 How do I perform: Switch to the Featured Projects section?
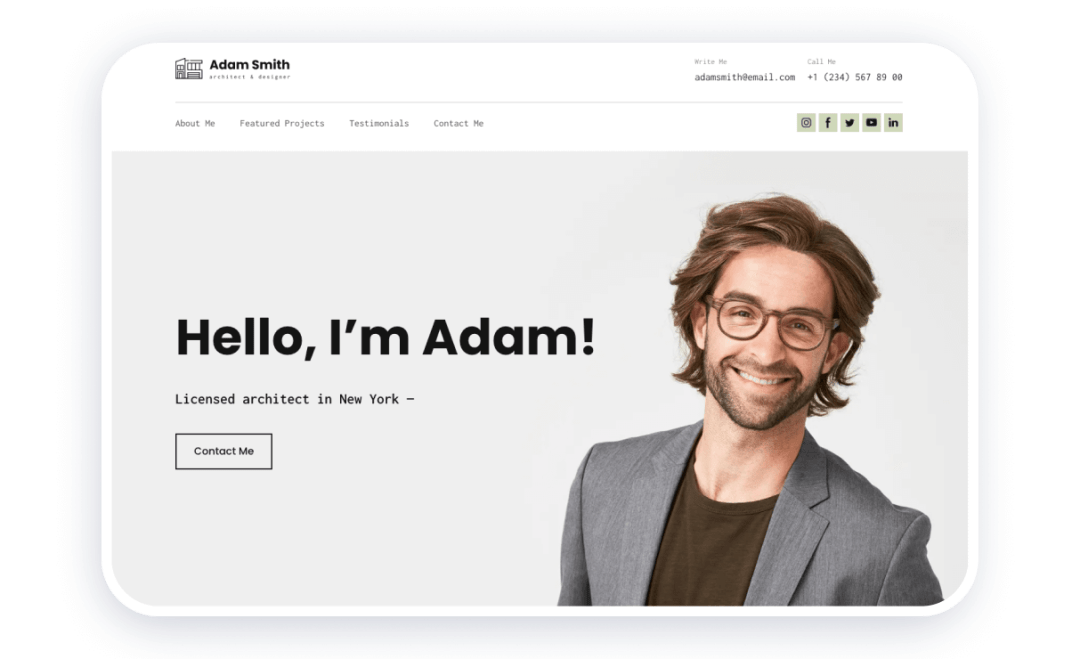[x=282, y=123]
